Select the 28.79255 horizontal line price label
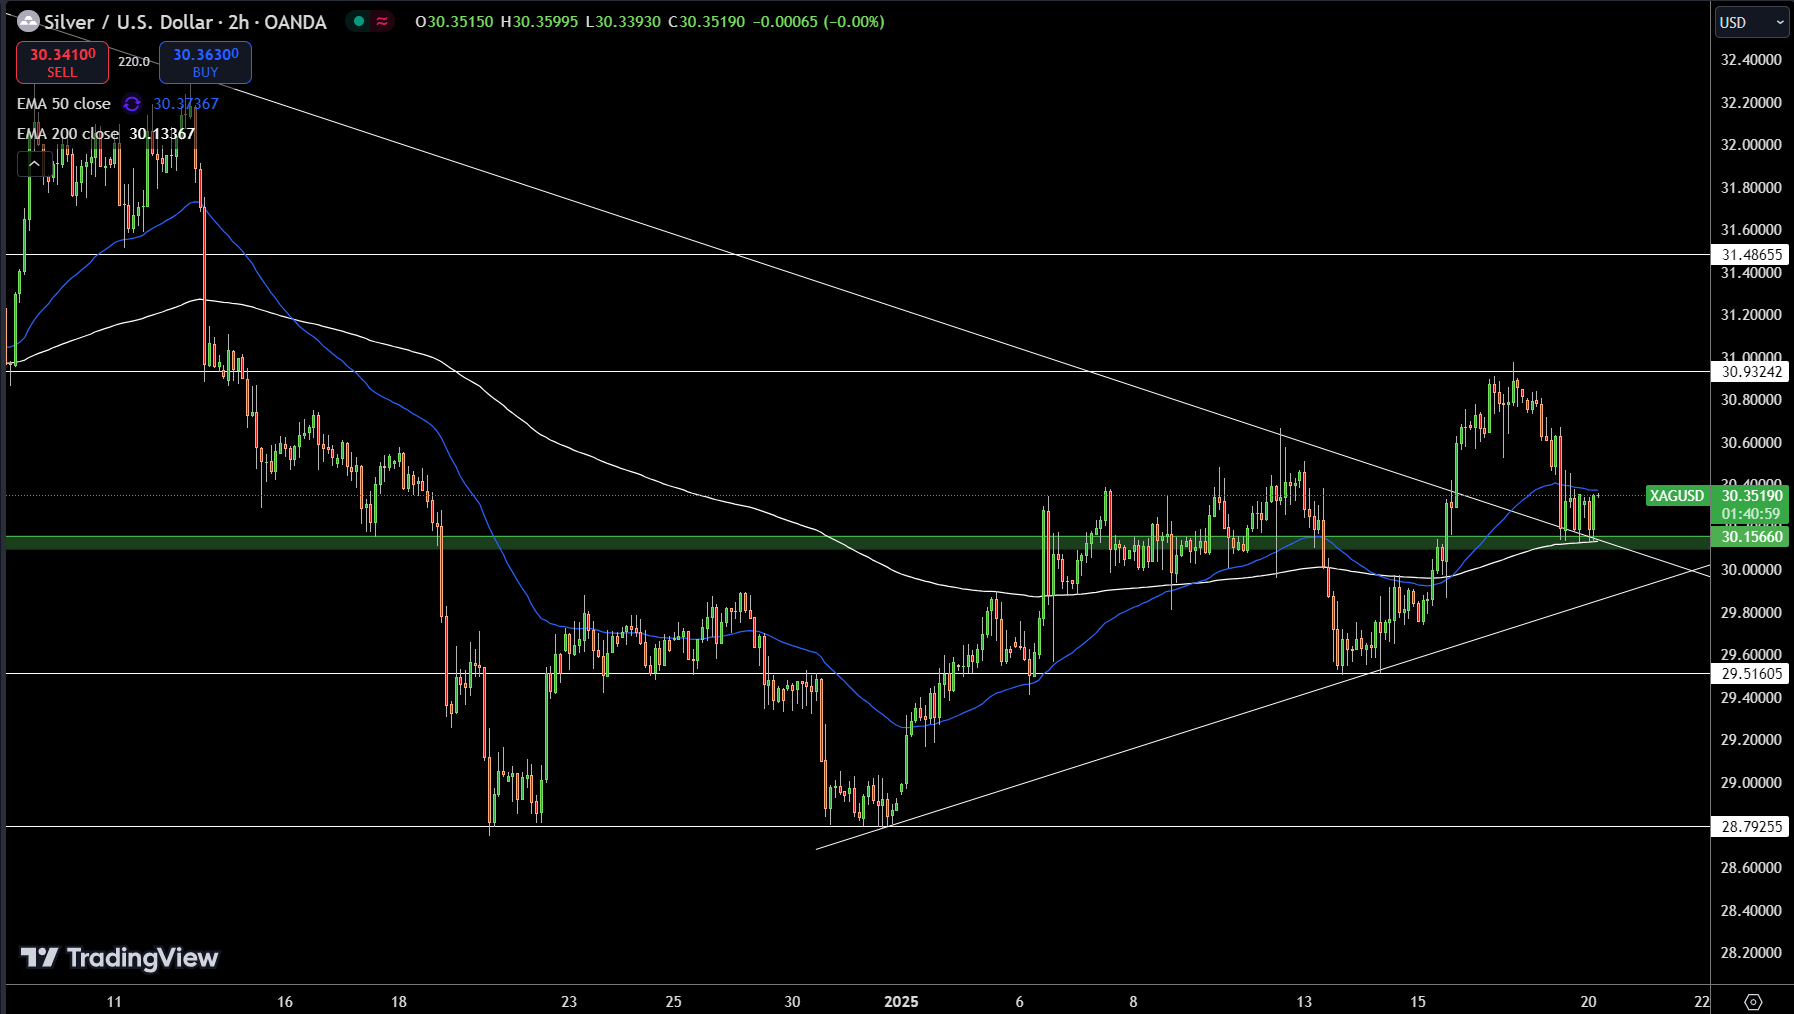 1751,827
